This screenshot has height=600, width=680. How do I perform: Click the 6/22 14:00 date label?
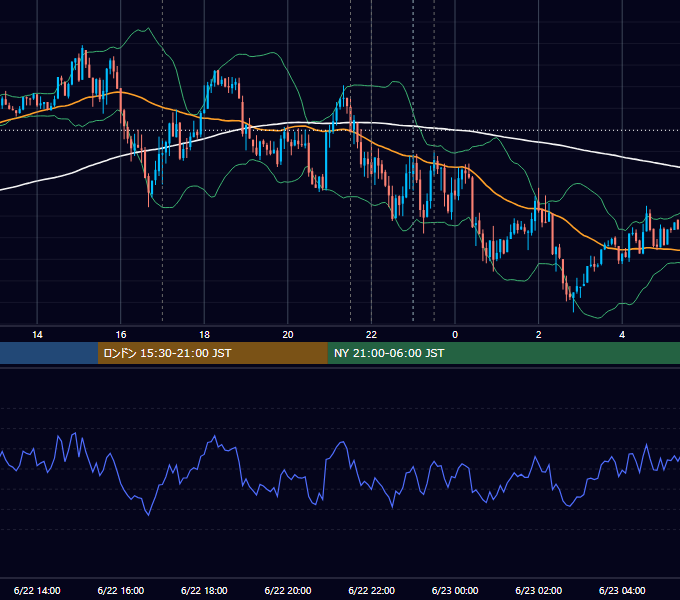coord(37,590)
